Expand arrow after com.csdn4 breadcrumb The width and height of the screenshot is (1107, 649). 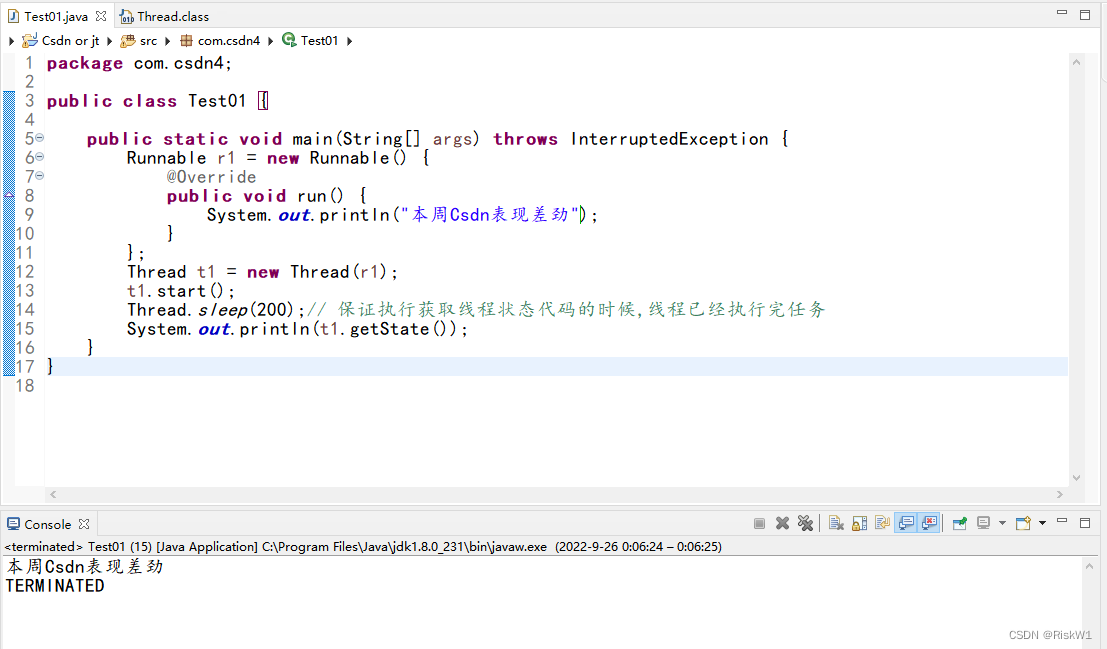pos(270,41)
